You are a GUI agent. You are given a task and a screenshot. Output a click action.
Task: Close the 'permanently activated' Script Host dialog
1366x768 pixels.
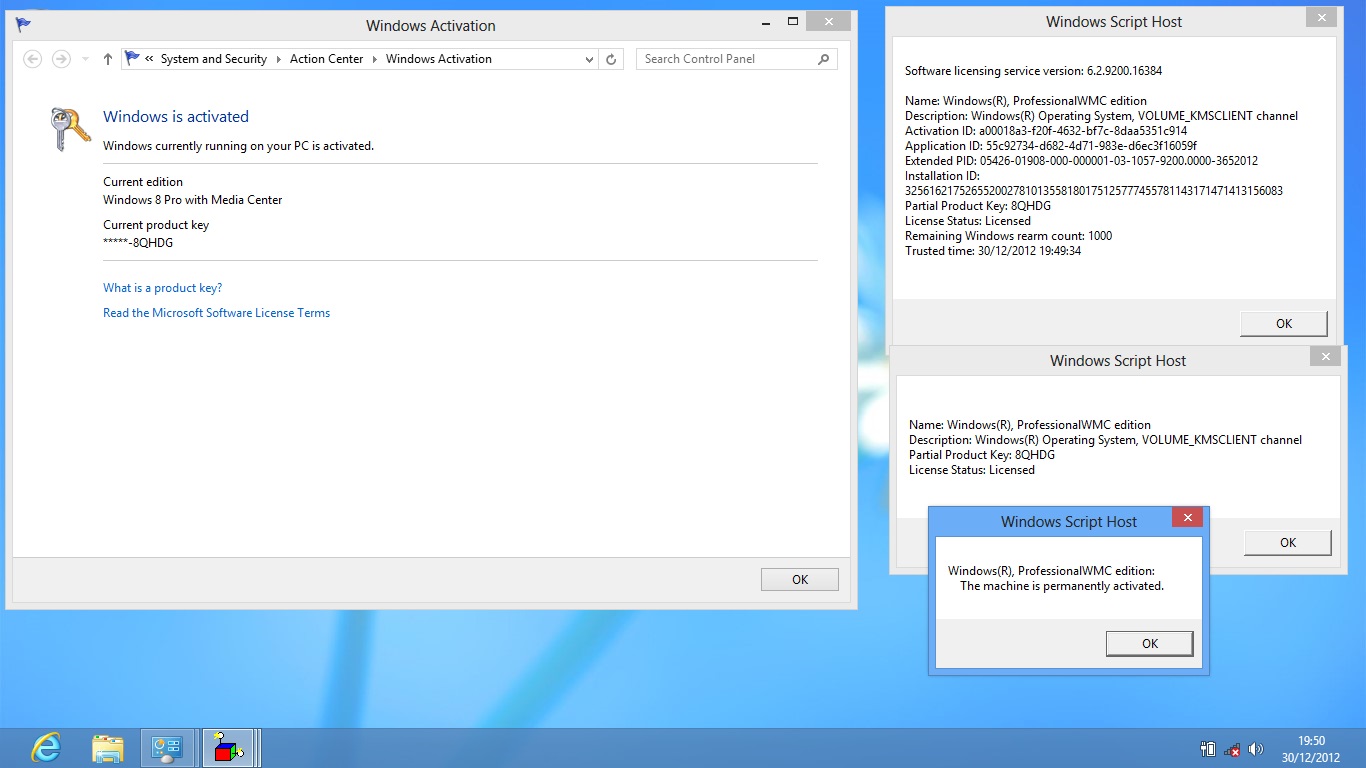pyautogui.click(x=1187, y=517)
